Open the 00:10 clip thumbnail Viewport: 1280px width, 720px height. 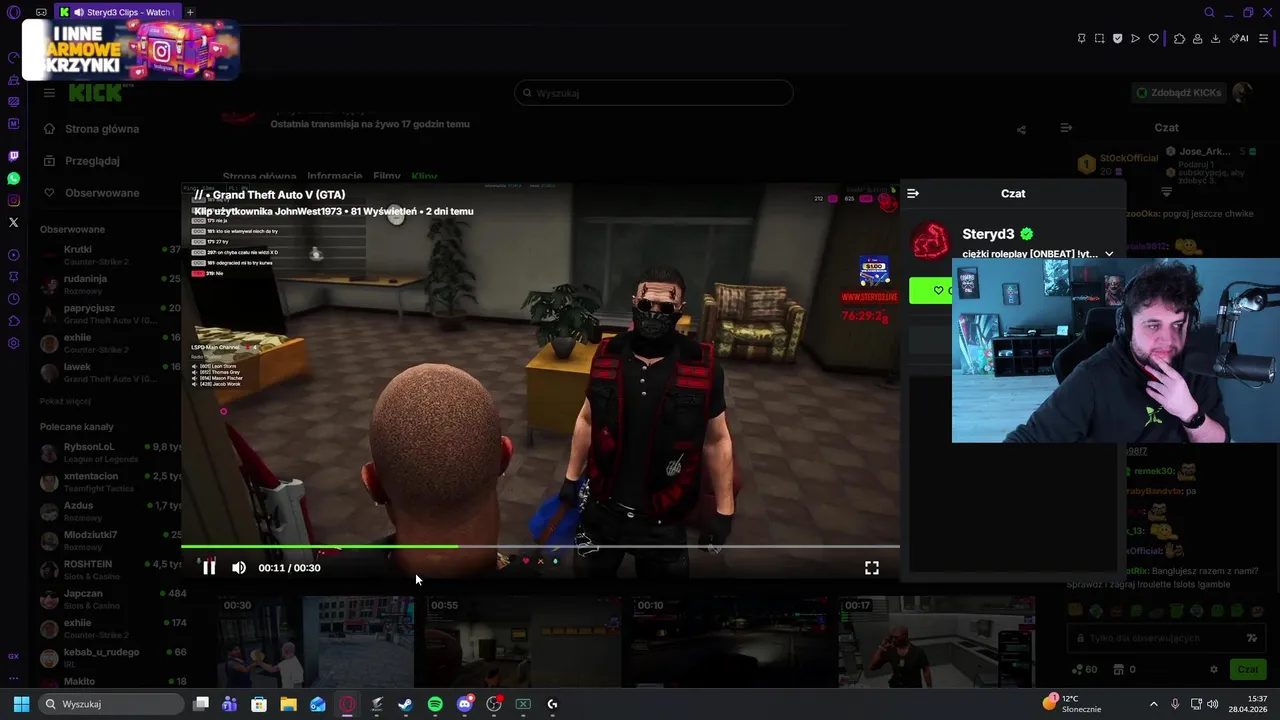730,642
